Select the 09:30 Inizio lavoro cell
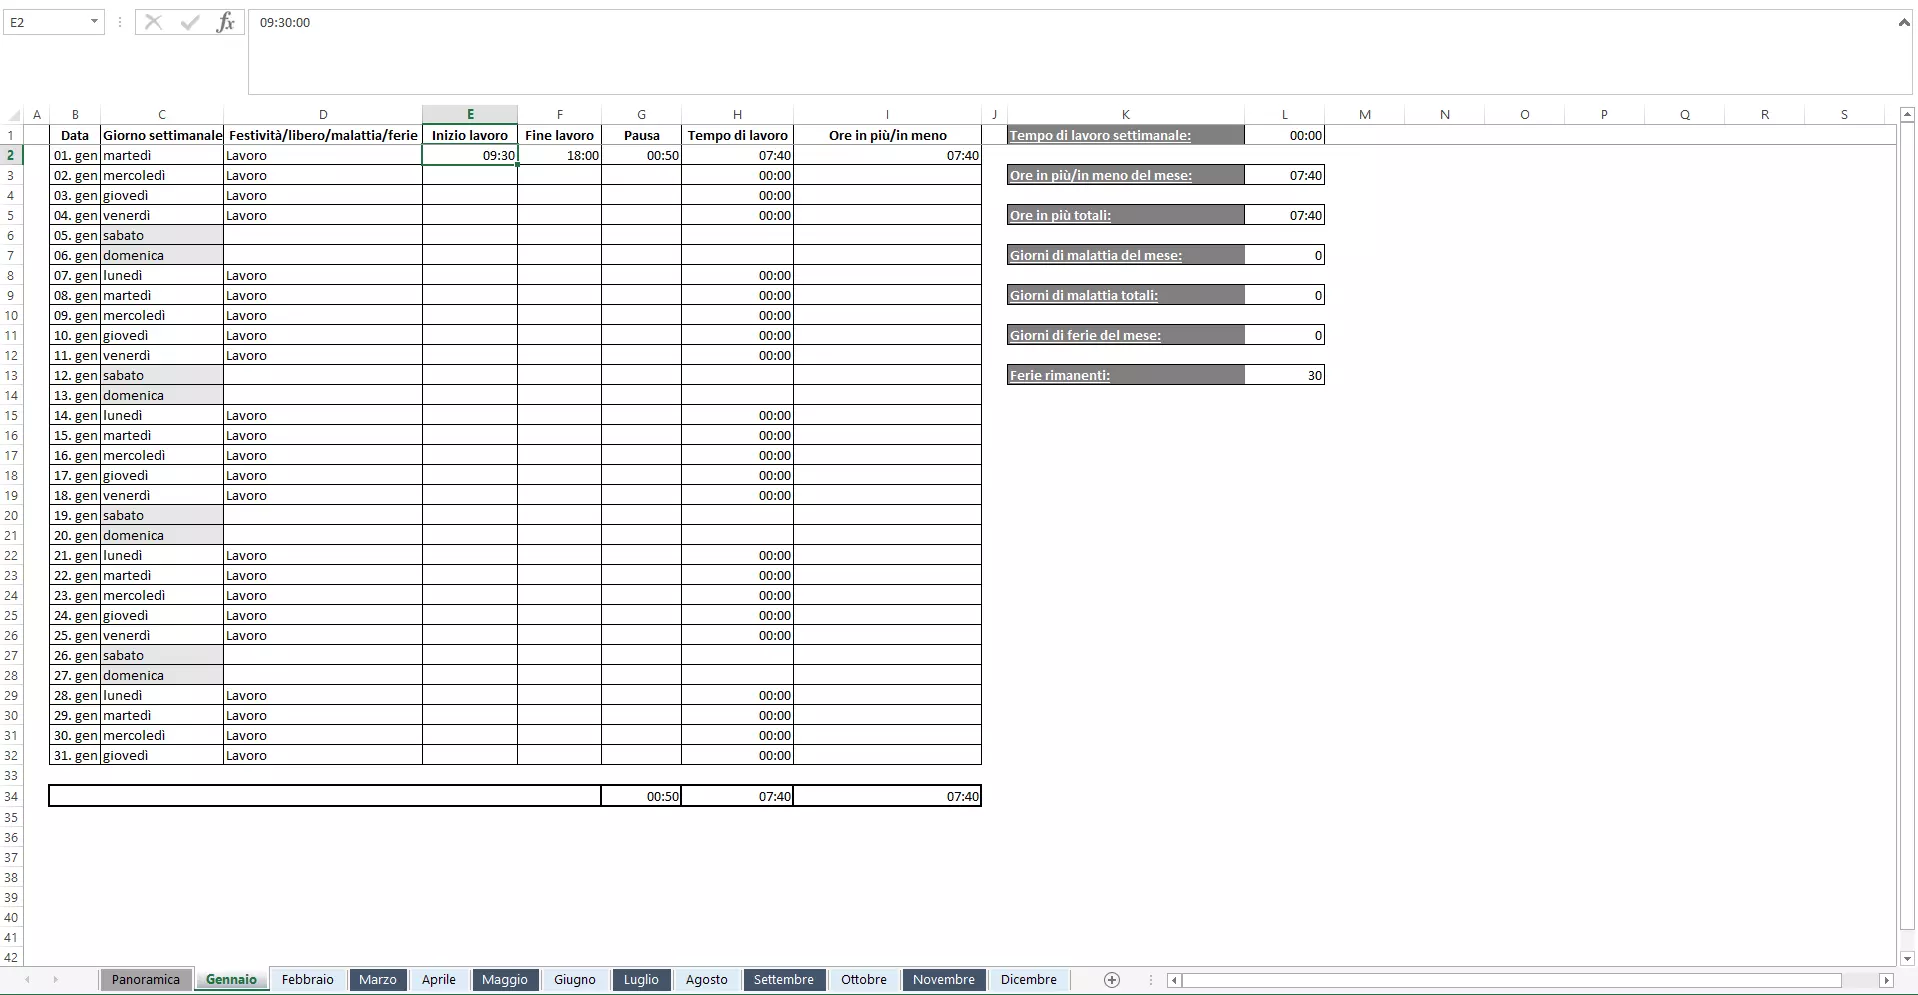Image resolution: width=1918 pixels, height=995 pixels. pos(470,155)
